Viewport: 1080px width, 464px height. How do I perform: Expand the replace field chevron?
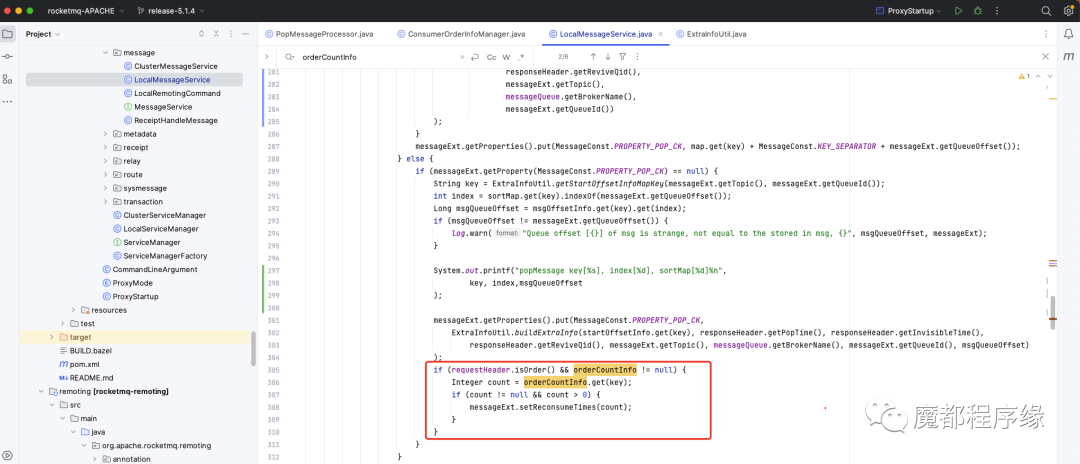(x=267, y=57)
